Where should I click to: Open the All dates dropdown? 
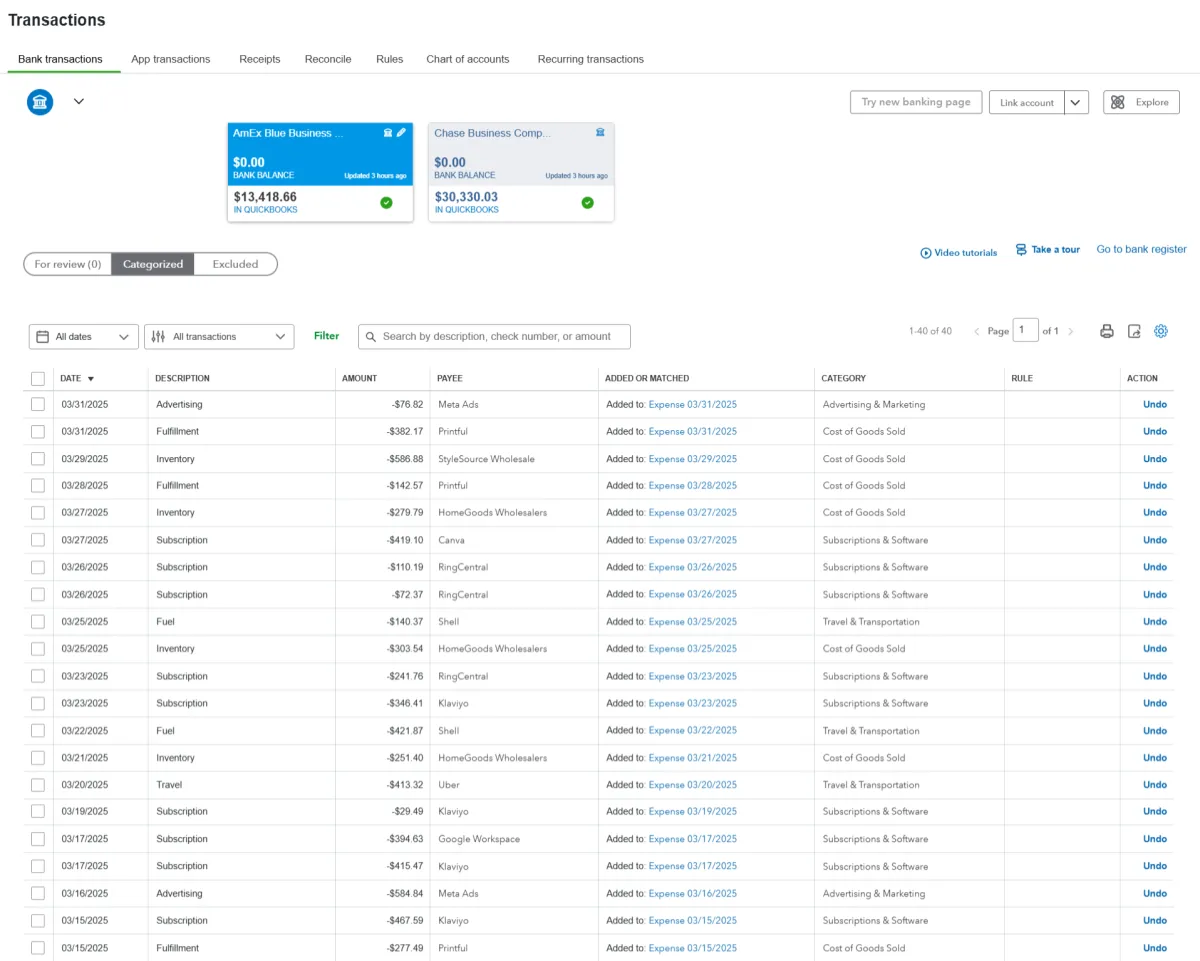(84, 337)
